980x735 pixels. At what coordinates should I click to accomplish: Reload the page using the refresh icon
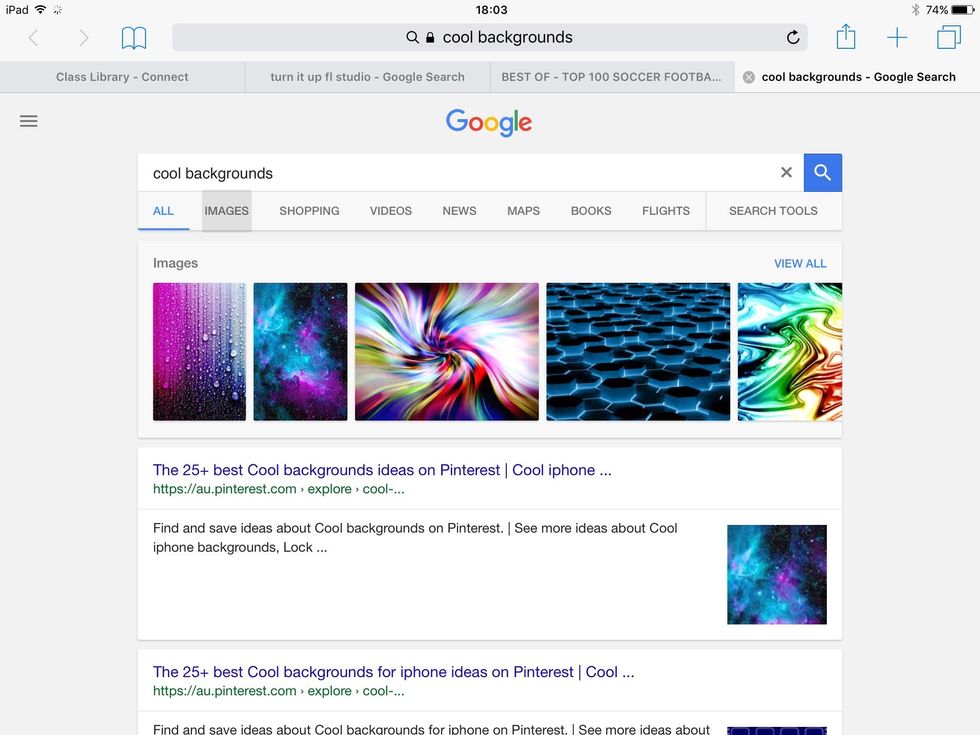(x=792, y=38)
